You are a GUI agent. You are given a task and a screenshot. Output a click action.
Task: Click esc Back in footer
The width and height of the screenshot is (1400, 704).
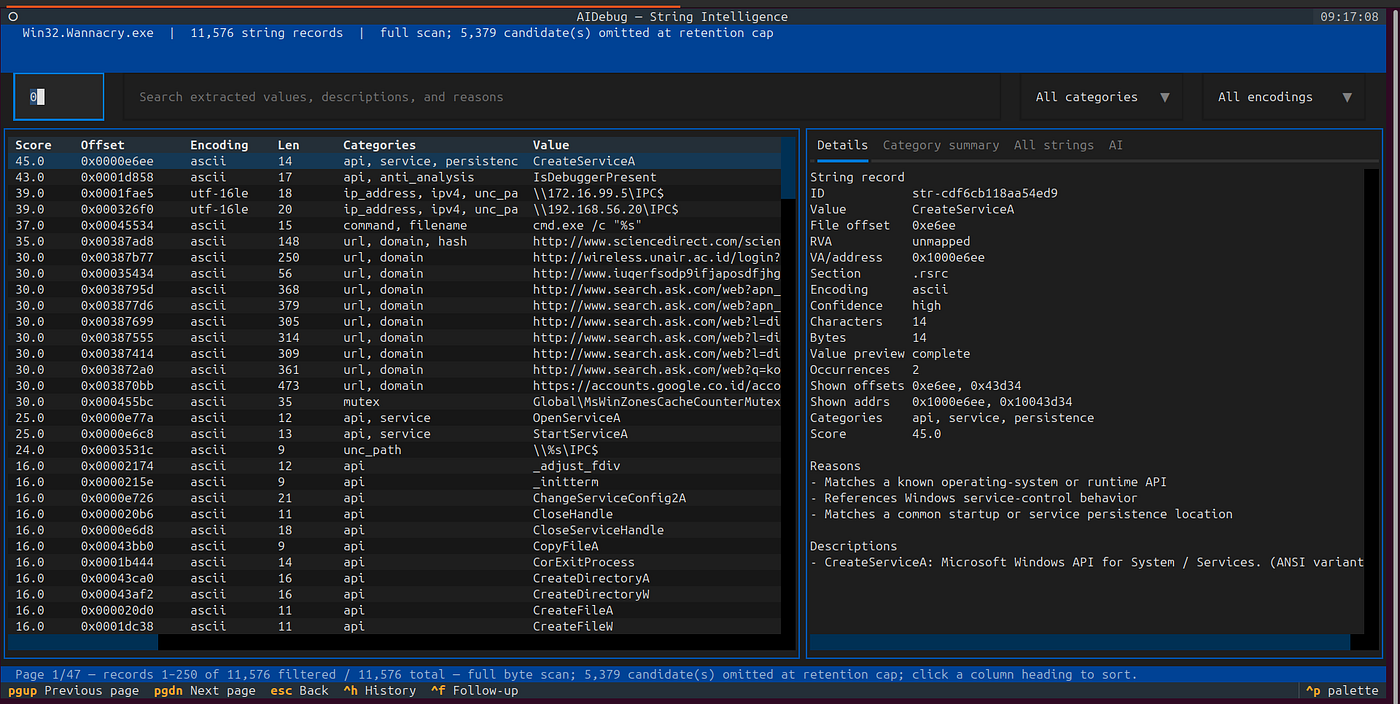tap(299, 690)
